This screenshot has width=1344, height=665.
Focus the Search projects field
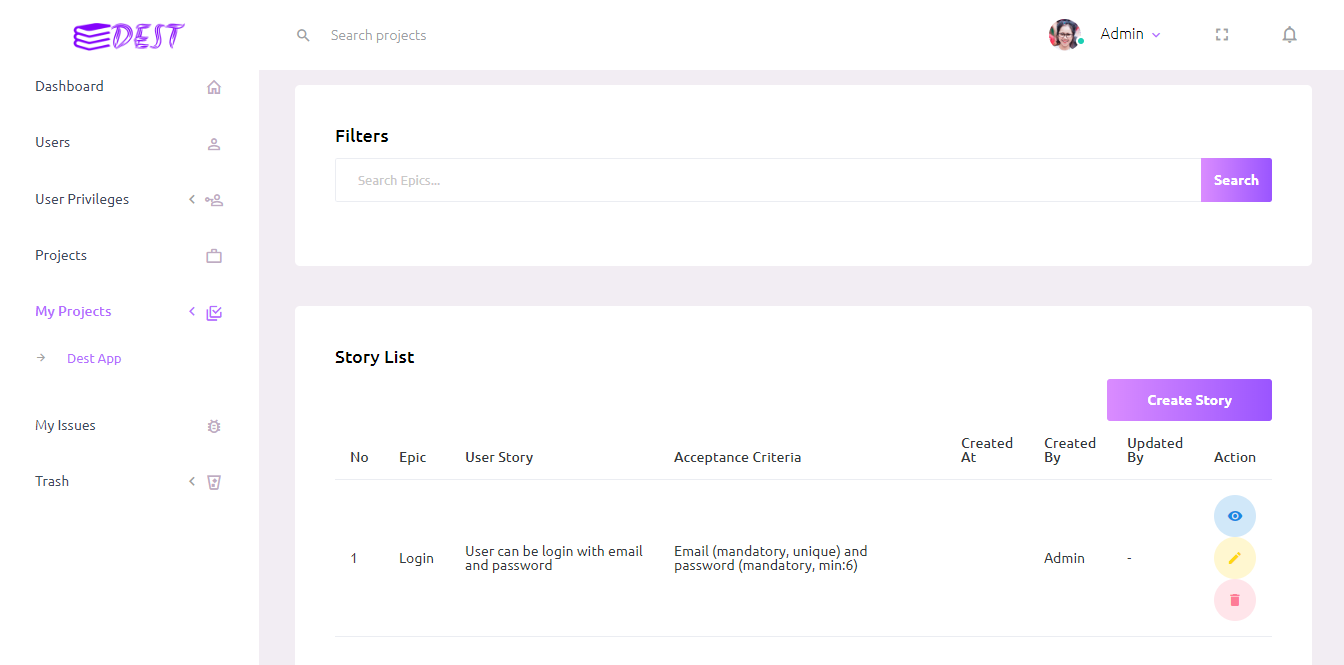pos(378,35)
